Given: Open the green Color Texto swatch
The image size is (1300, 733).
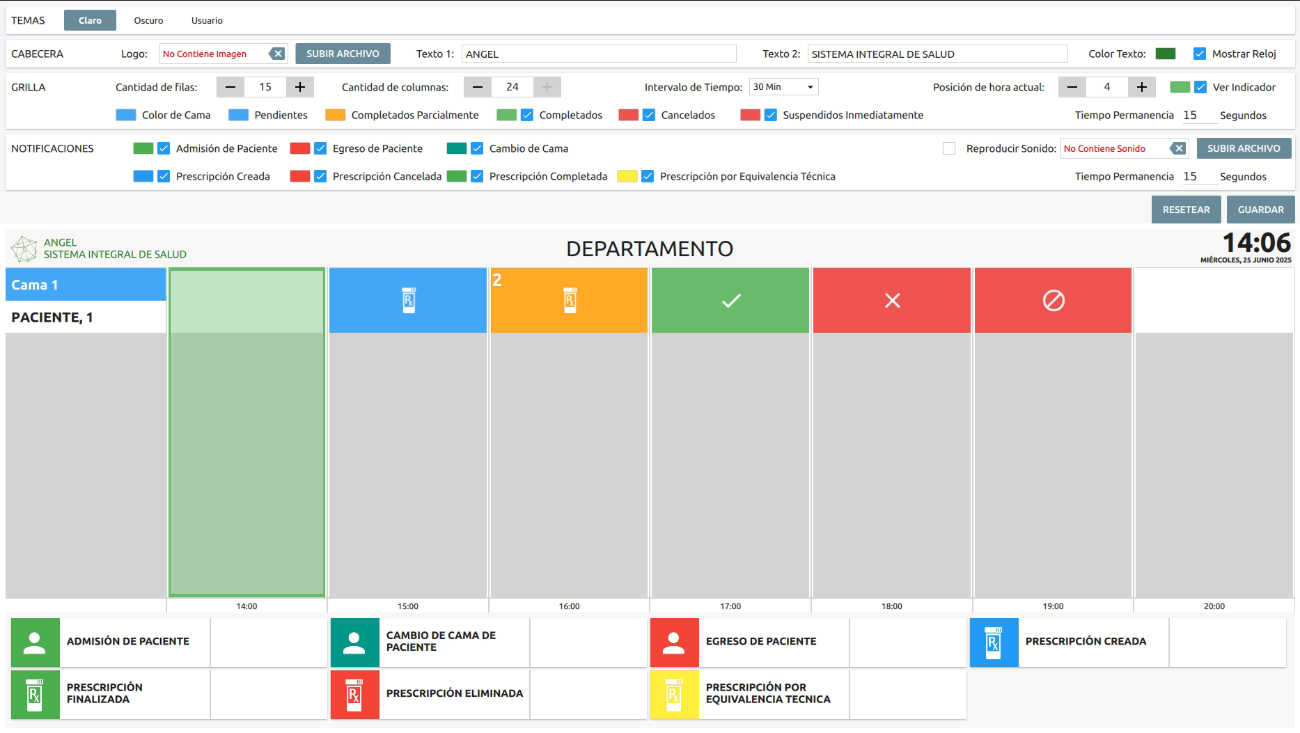Looking at the screenshot, I should pos(1166,53).
